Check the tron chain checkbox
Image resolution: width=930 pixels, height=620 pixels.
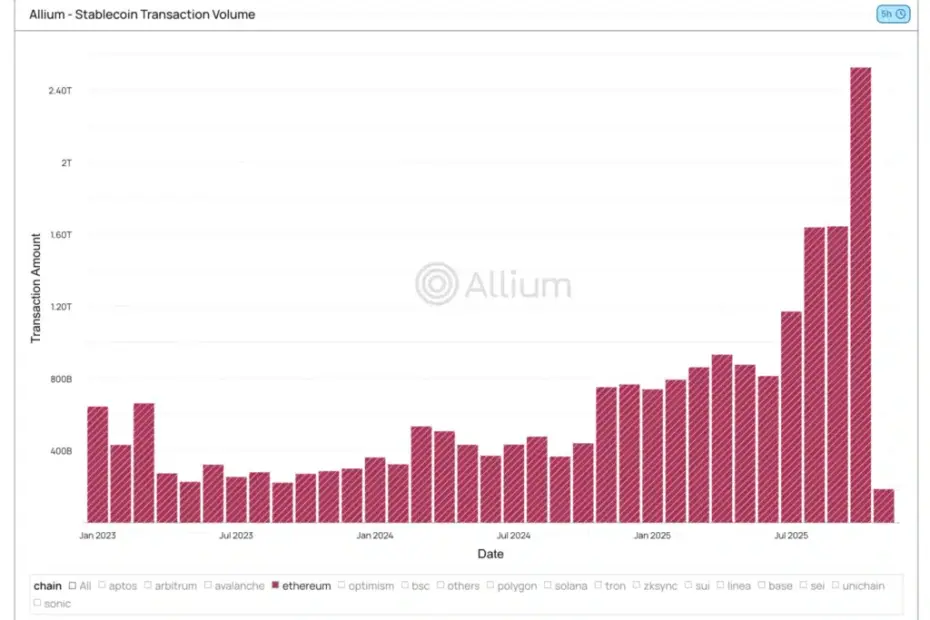tap(598, 586)
